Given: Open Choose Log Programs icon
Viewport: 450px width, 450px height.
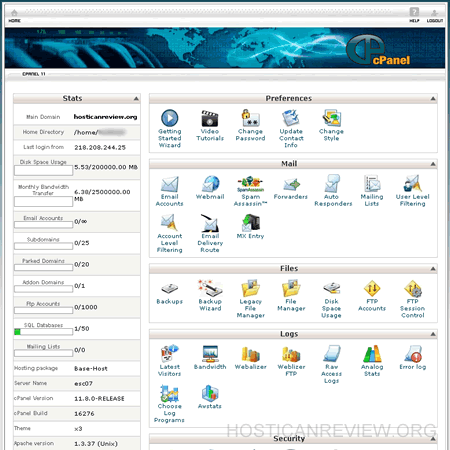Looking at the screenshot, I should click(x=170, y=393).
